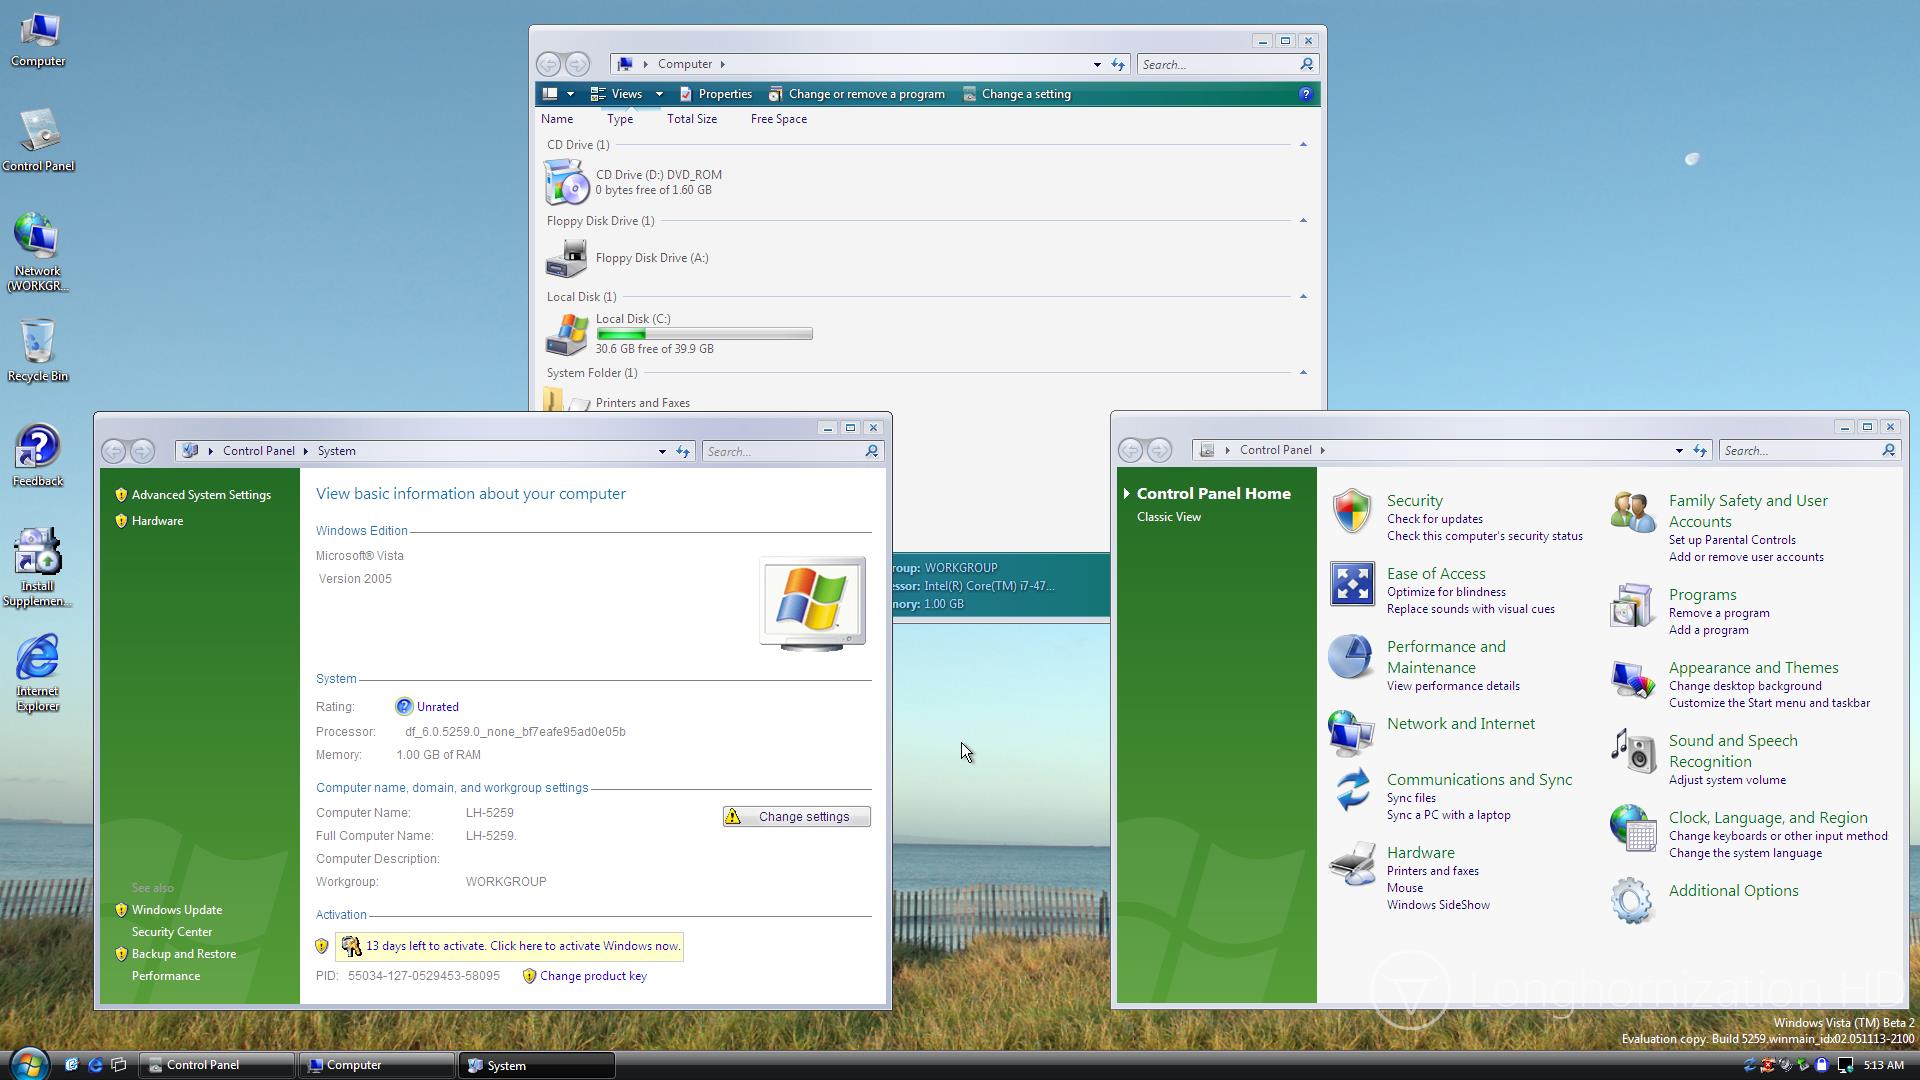Viewport: 1920px width, 1080px height.
Task: Collapse the Floppy Disk Drive group
Action: (x=1303, y=221)
